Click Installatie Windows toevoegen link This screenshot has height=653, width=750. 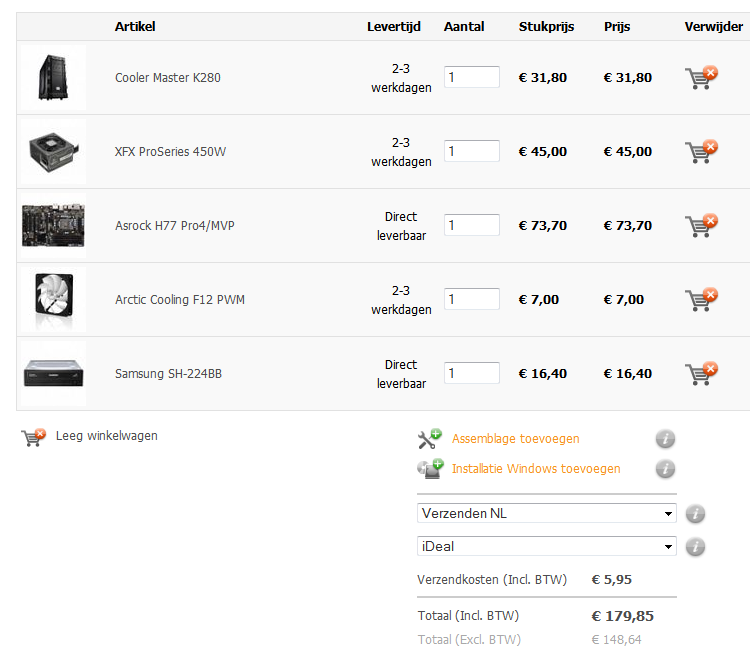[x=536, y=469]
